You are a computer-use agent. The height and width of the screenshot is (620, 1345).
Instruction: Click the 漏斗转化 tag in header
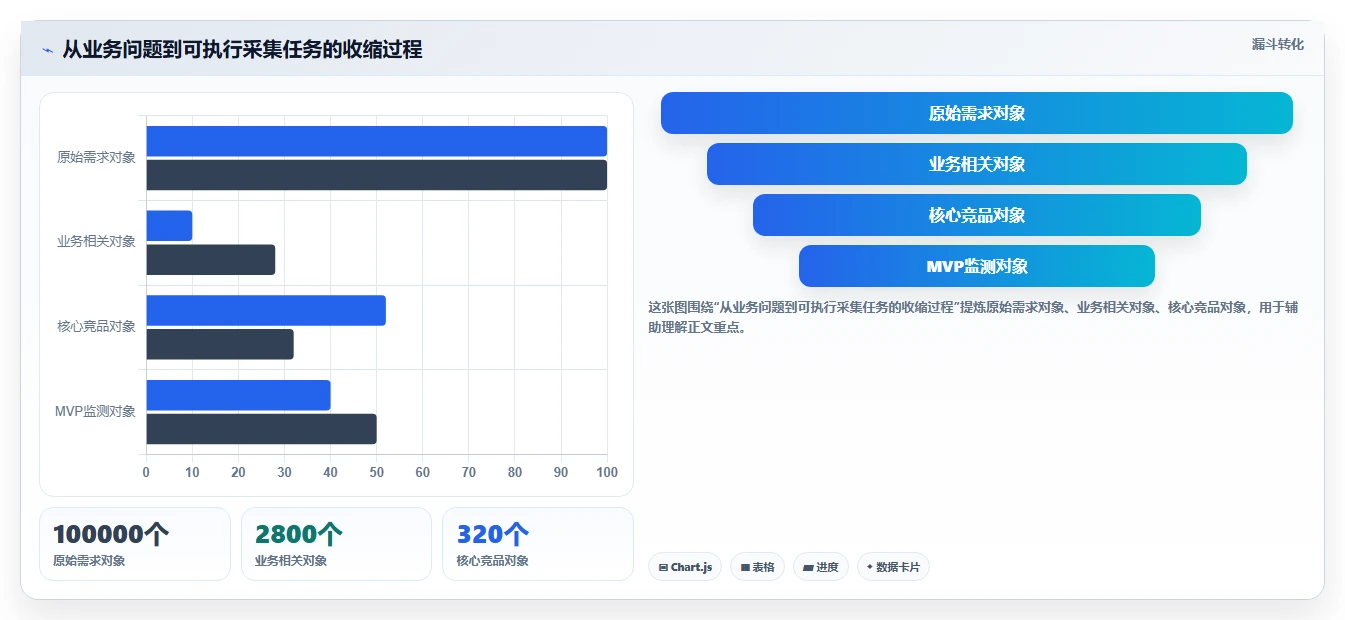(x=1277, y=44)
